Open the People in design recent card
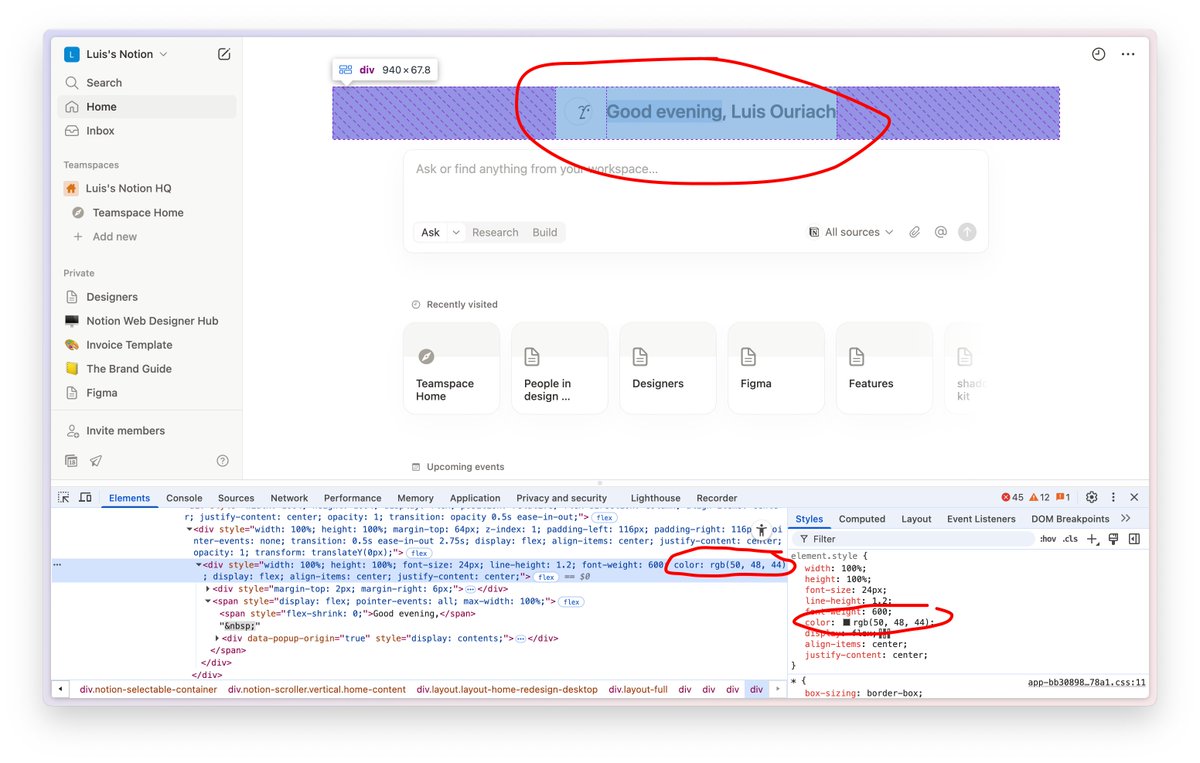The image size is (1200, 763). pos(559,368)
